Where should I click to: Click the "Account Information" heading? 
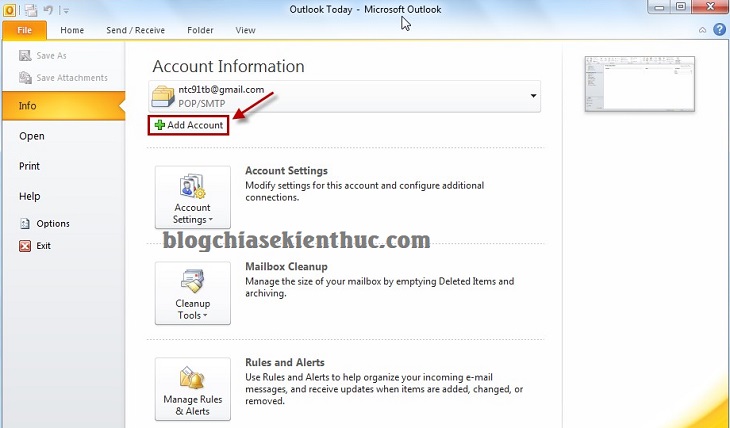click(x=228, y=66)
